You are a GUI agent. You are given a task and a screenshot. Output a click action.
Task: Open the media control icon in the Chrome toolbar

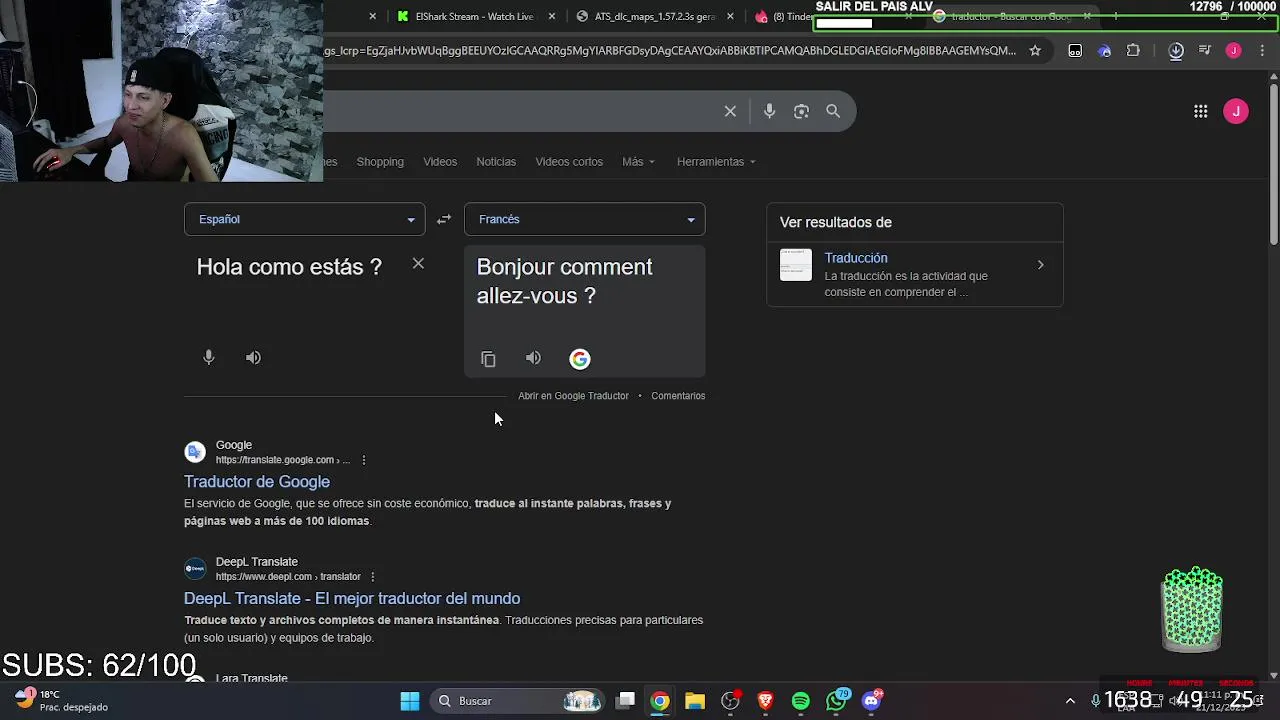1205,50
